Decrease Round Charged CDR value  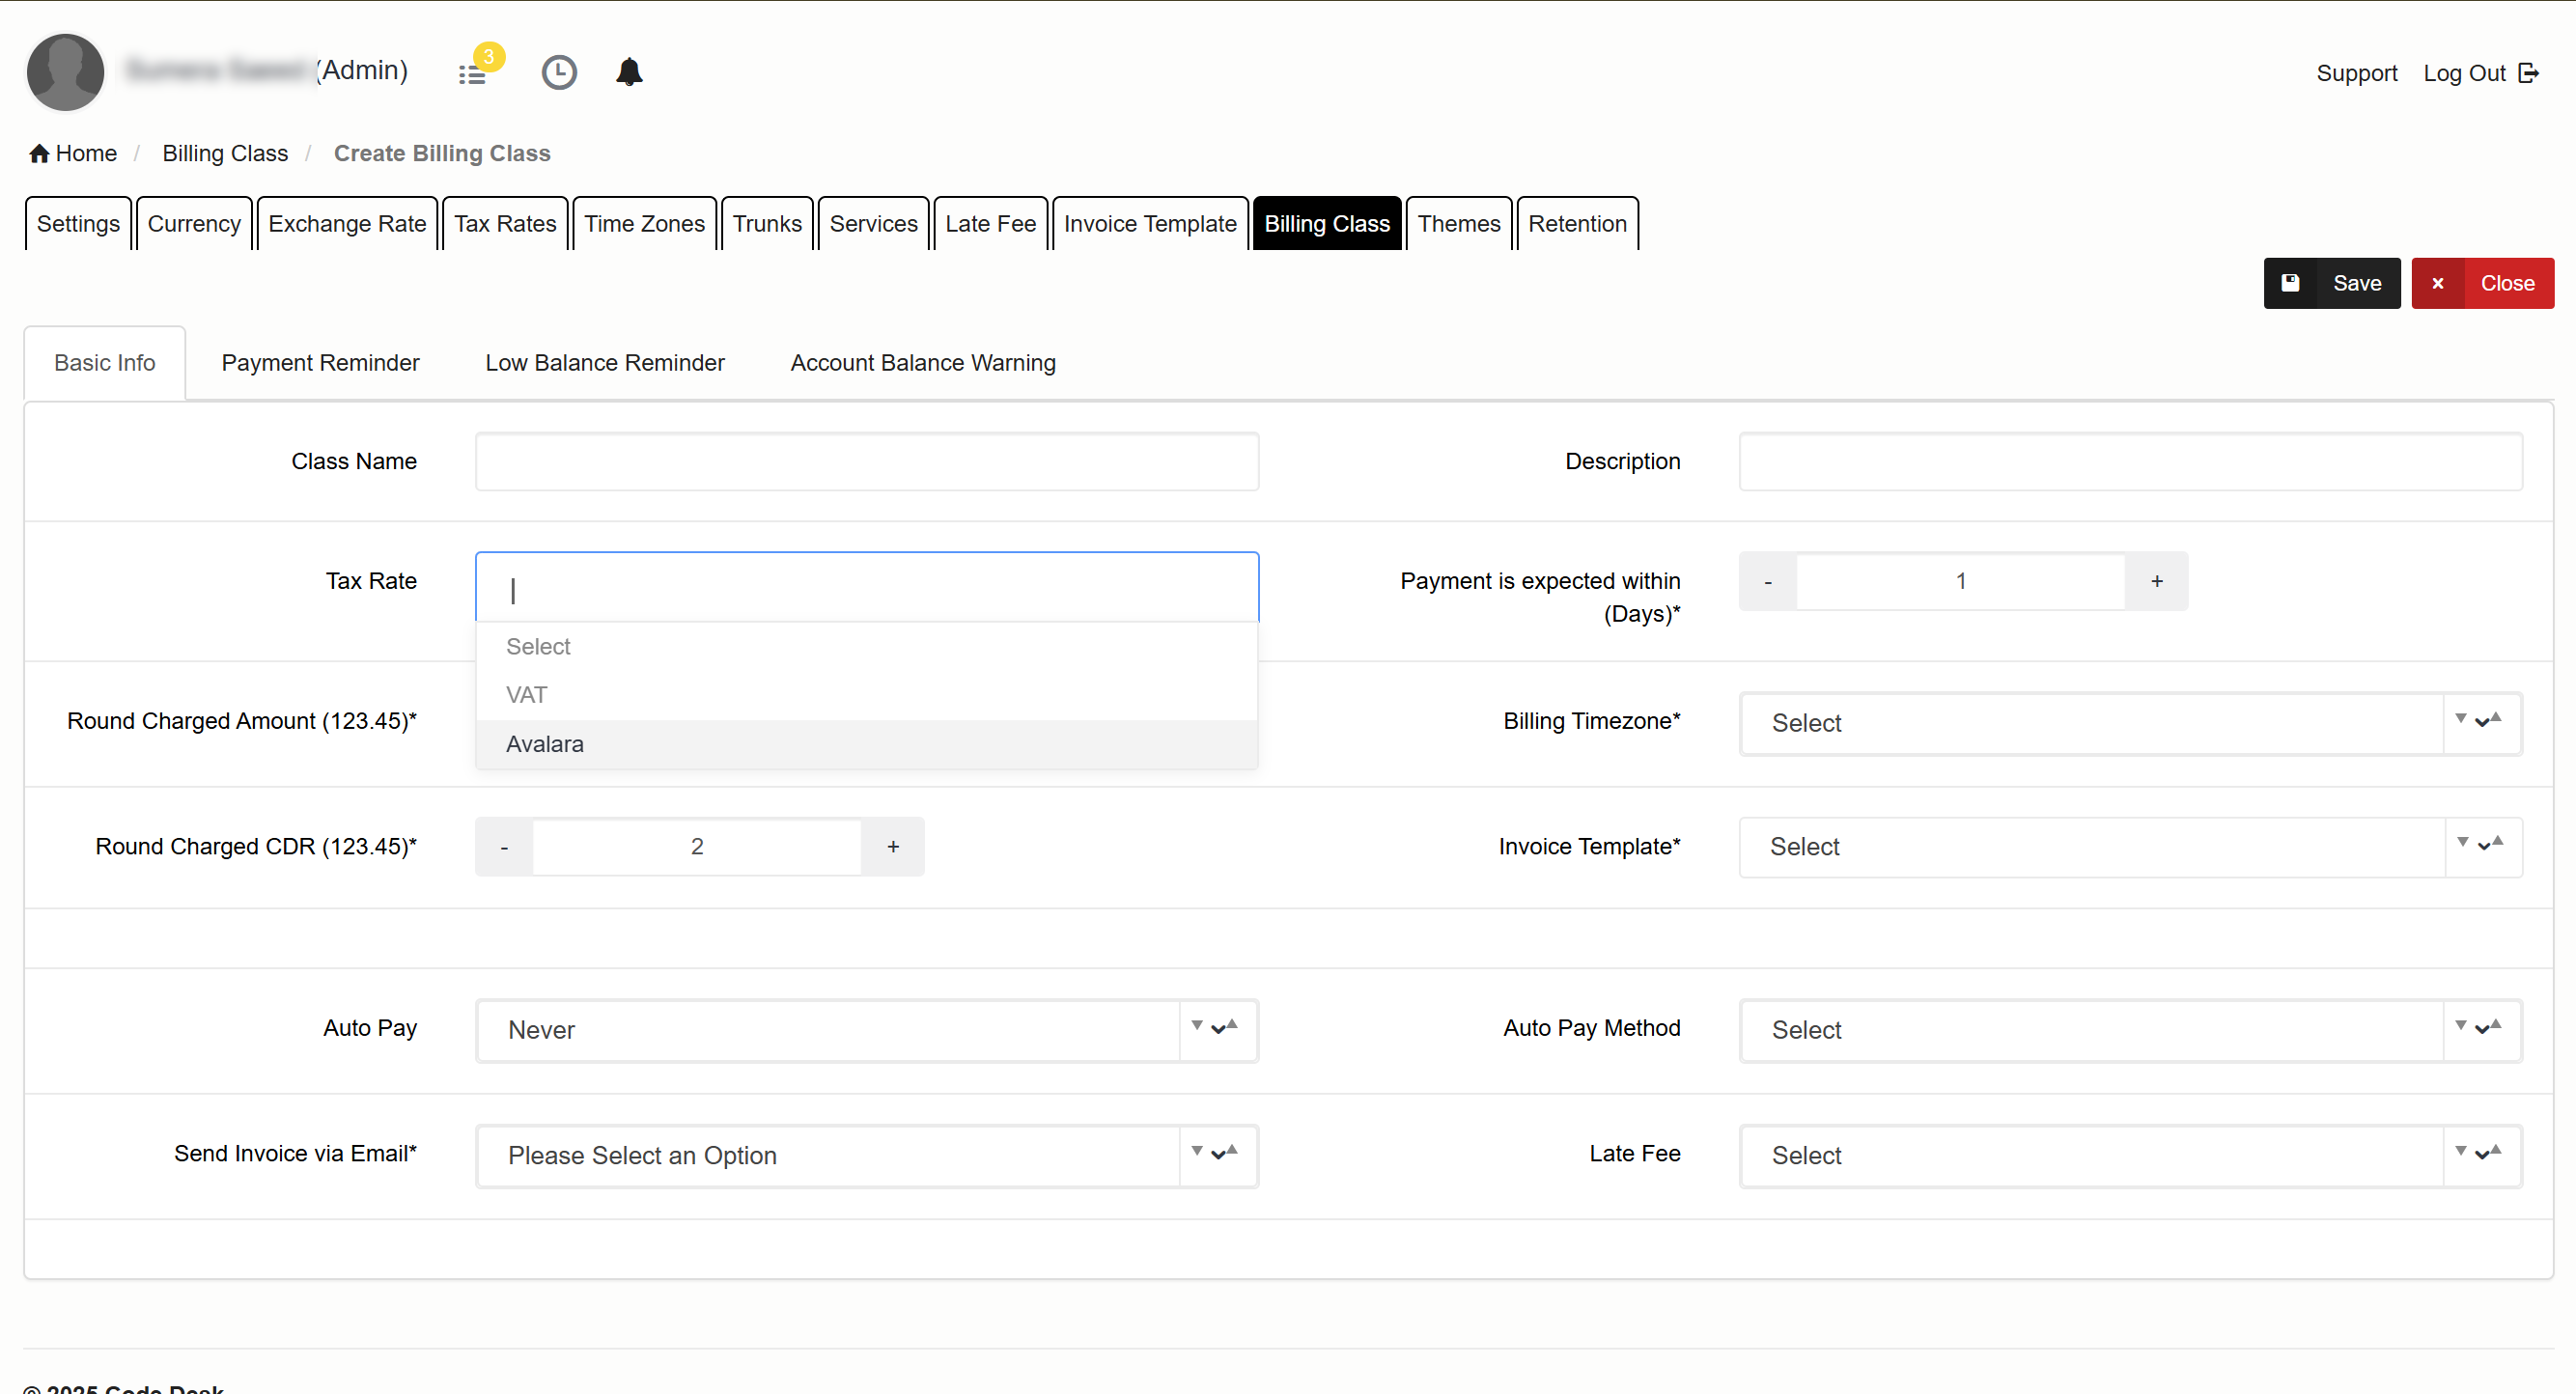[x=504, y=847]
